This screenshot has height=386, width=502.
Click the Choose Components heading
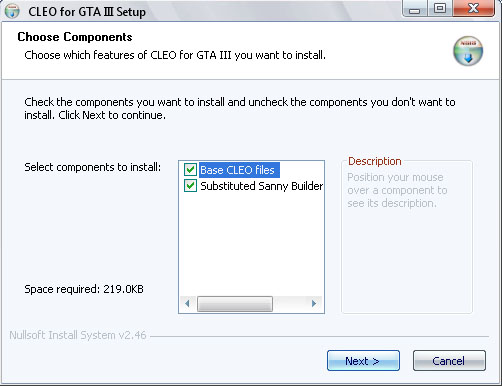tap(75, 37)
